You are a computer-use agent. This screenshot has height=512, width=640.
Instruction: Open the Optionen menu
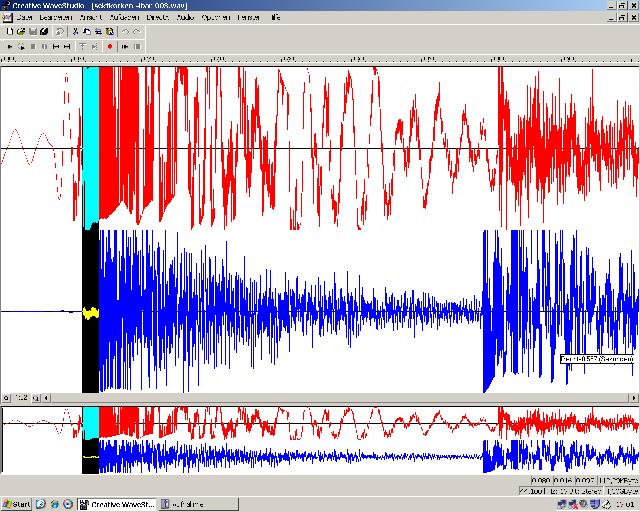216,18
